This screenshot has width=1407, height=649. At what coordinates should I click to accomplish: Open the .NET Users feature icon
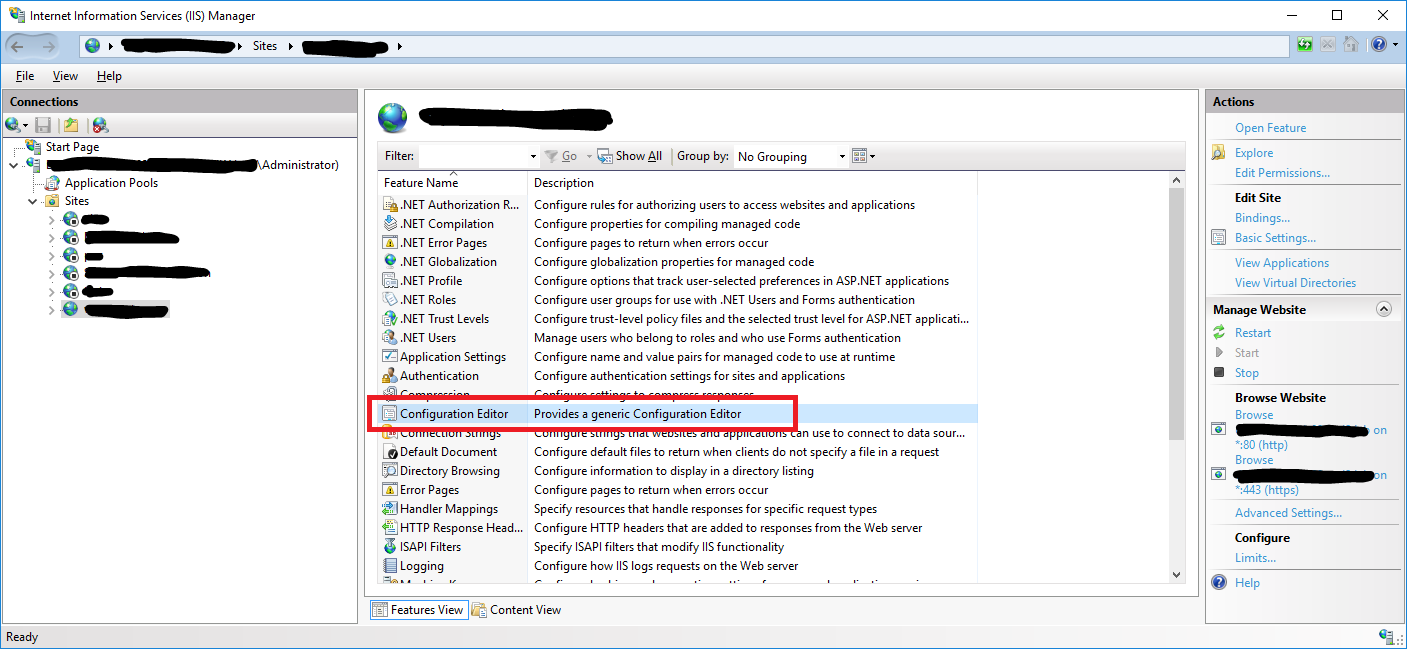[390, 338]
